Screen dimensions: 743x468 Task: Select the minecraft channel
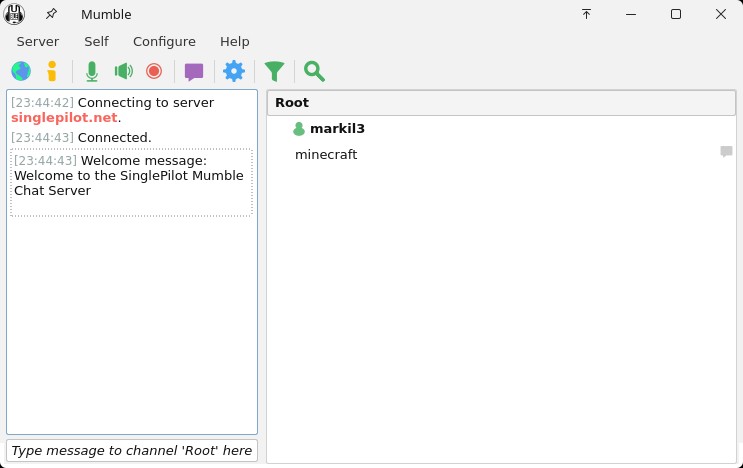326,155
